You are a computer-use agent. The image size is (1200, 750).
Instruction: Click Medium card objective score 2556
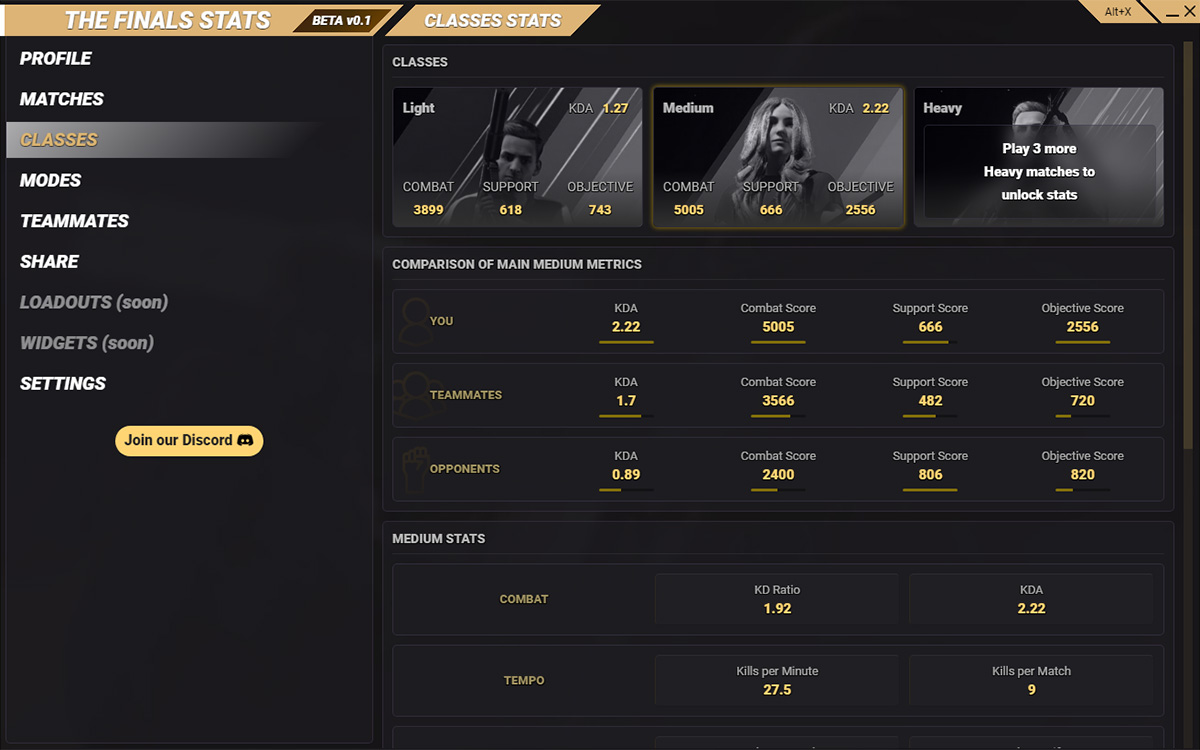point(860,210)
